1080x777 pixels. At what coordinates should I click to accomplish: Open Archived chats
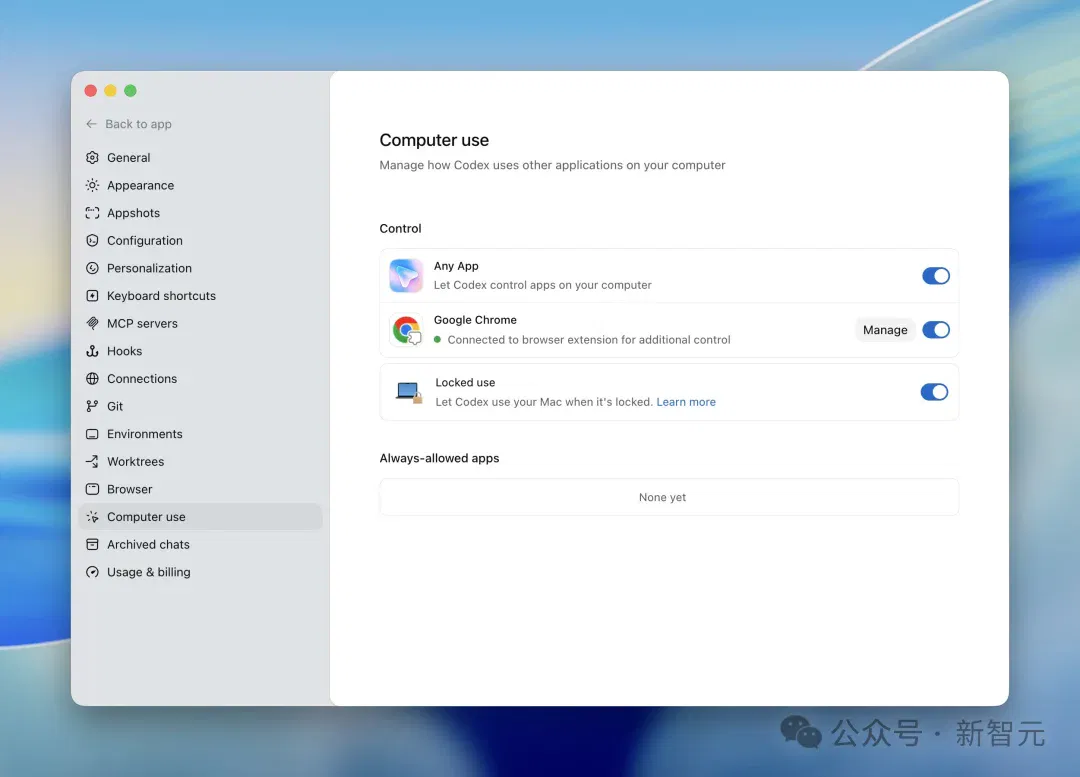pos(200,544)
